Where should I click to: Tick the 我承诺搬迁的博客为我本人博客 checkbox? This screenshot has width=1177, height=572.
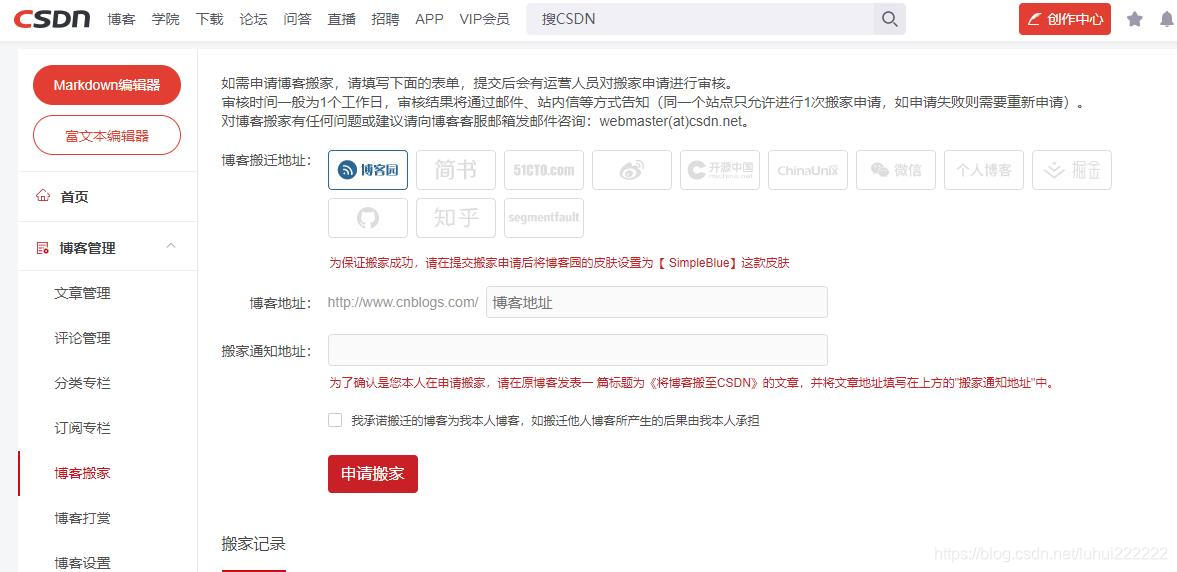tap(335, 420)
